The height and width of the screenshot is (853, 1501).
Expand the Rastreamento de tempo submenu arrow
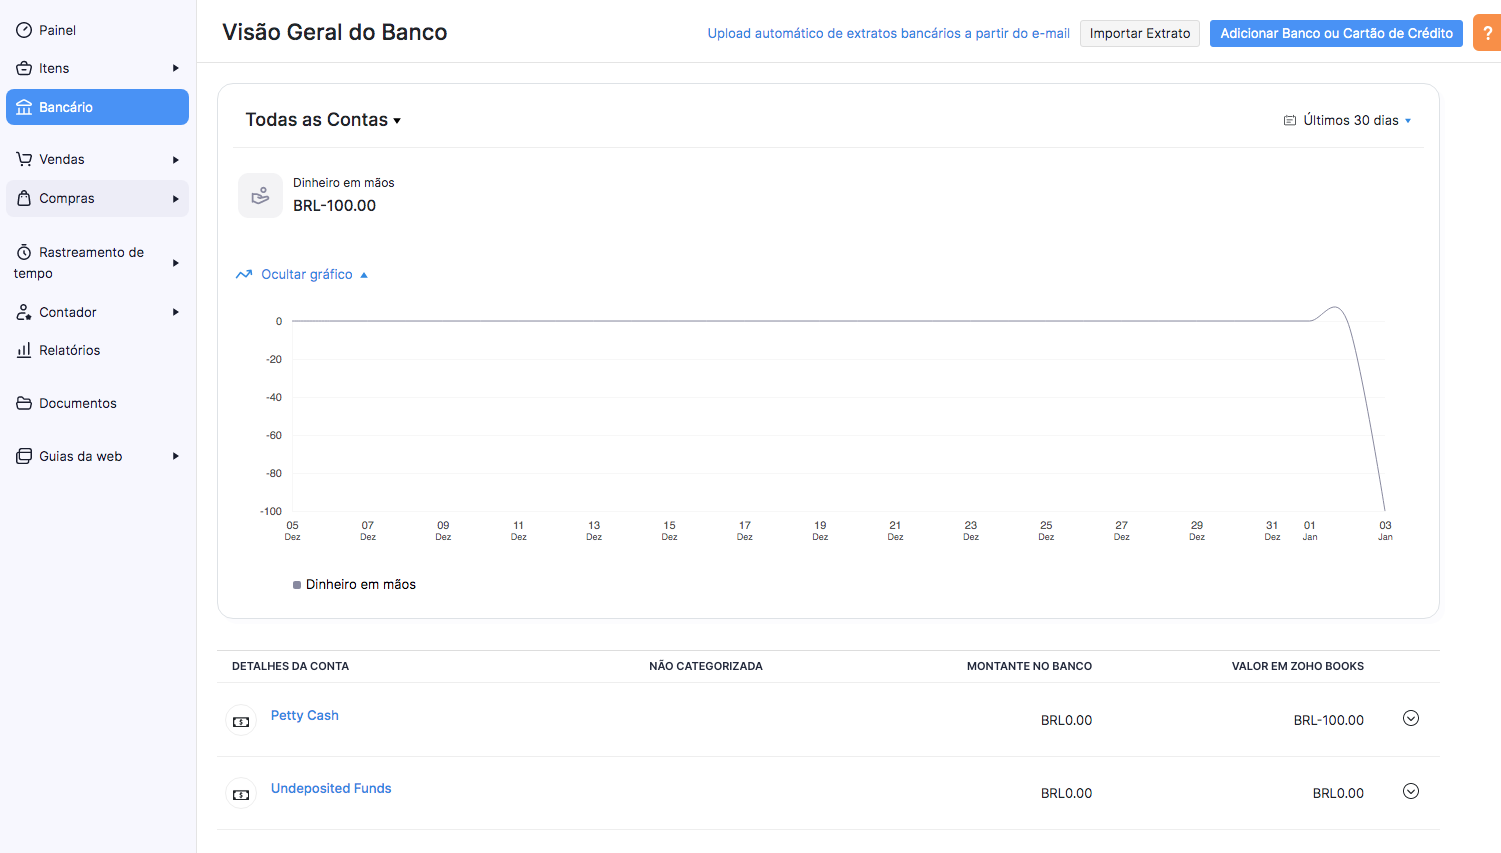pos(175,263)
